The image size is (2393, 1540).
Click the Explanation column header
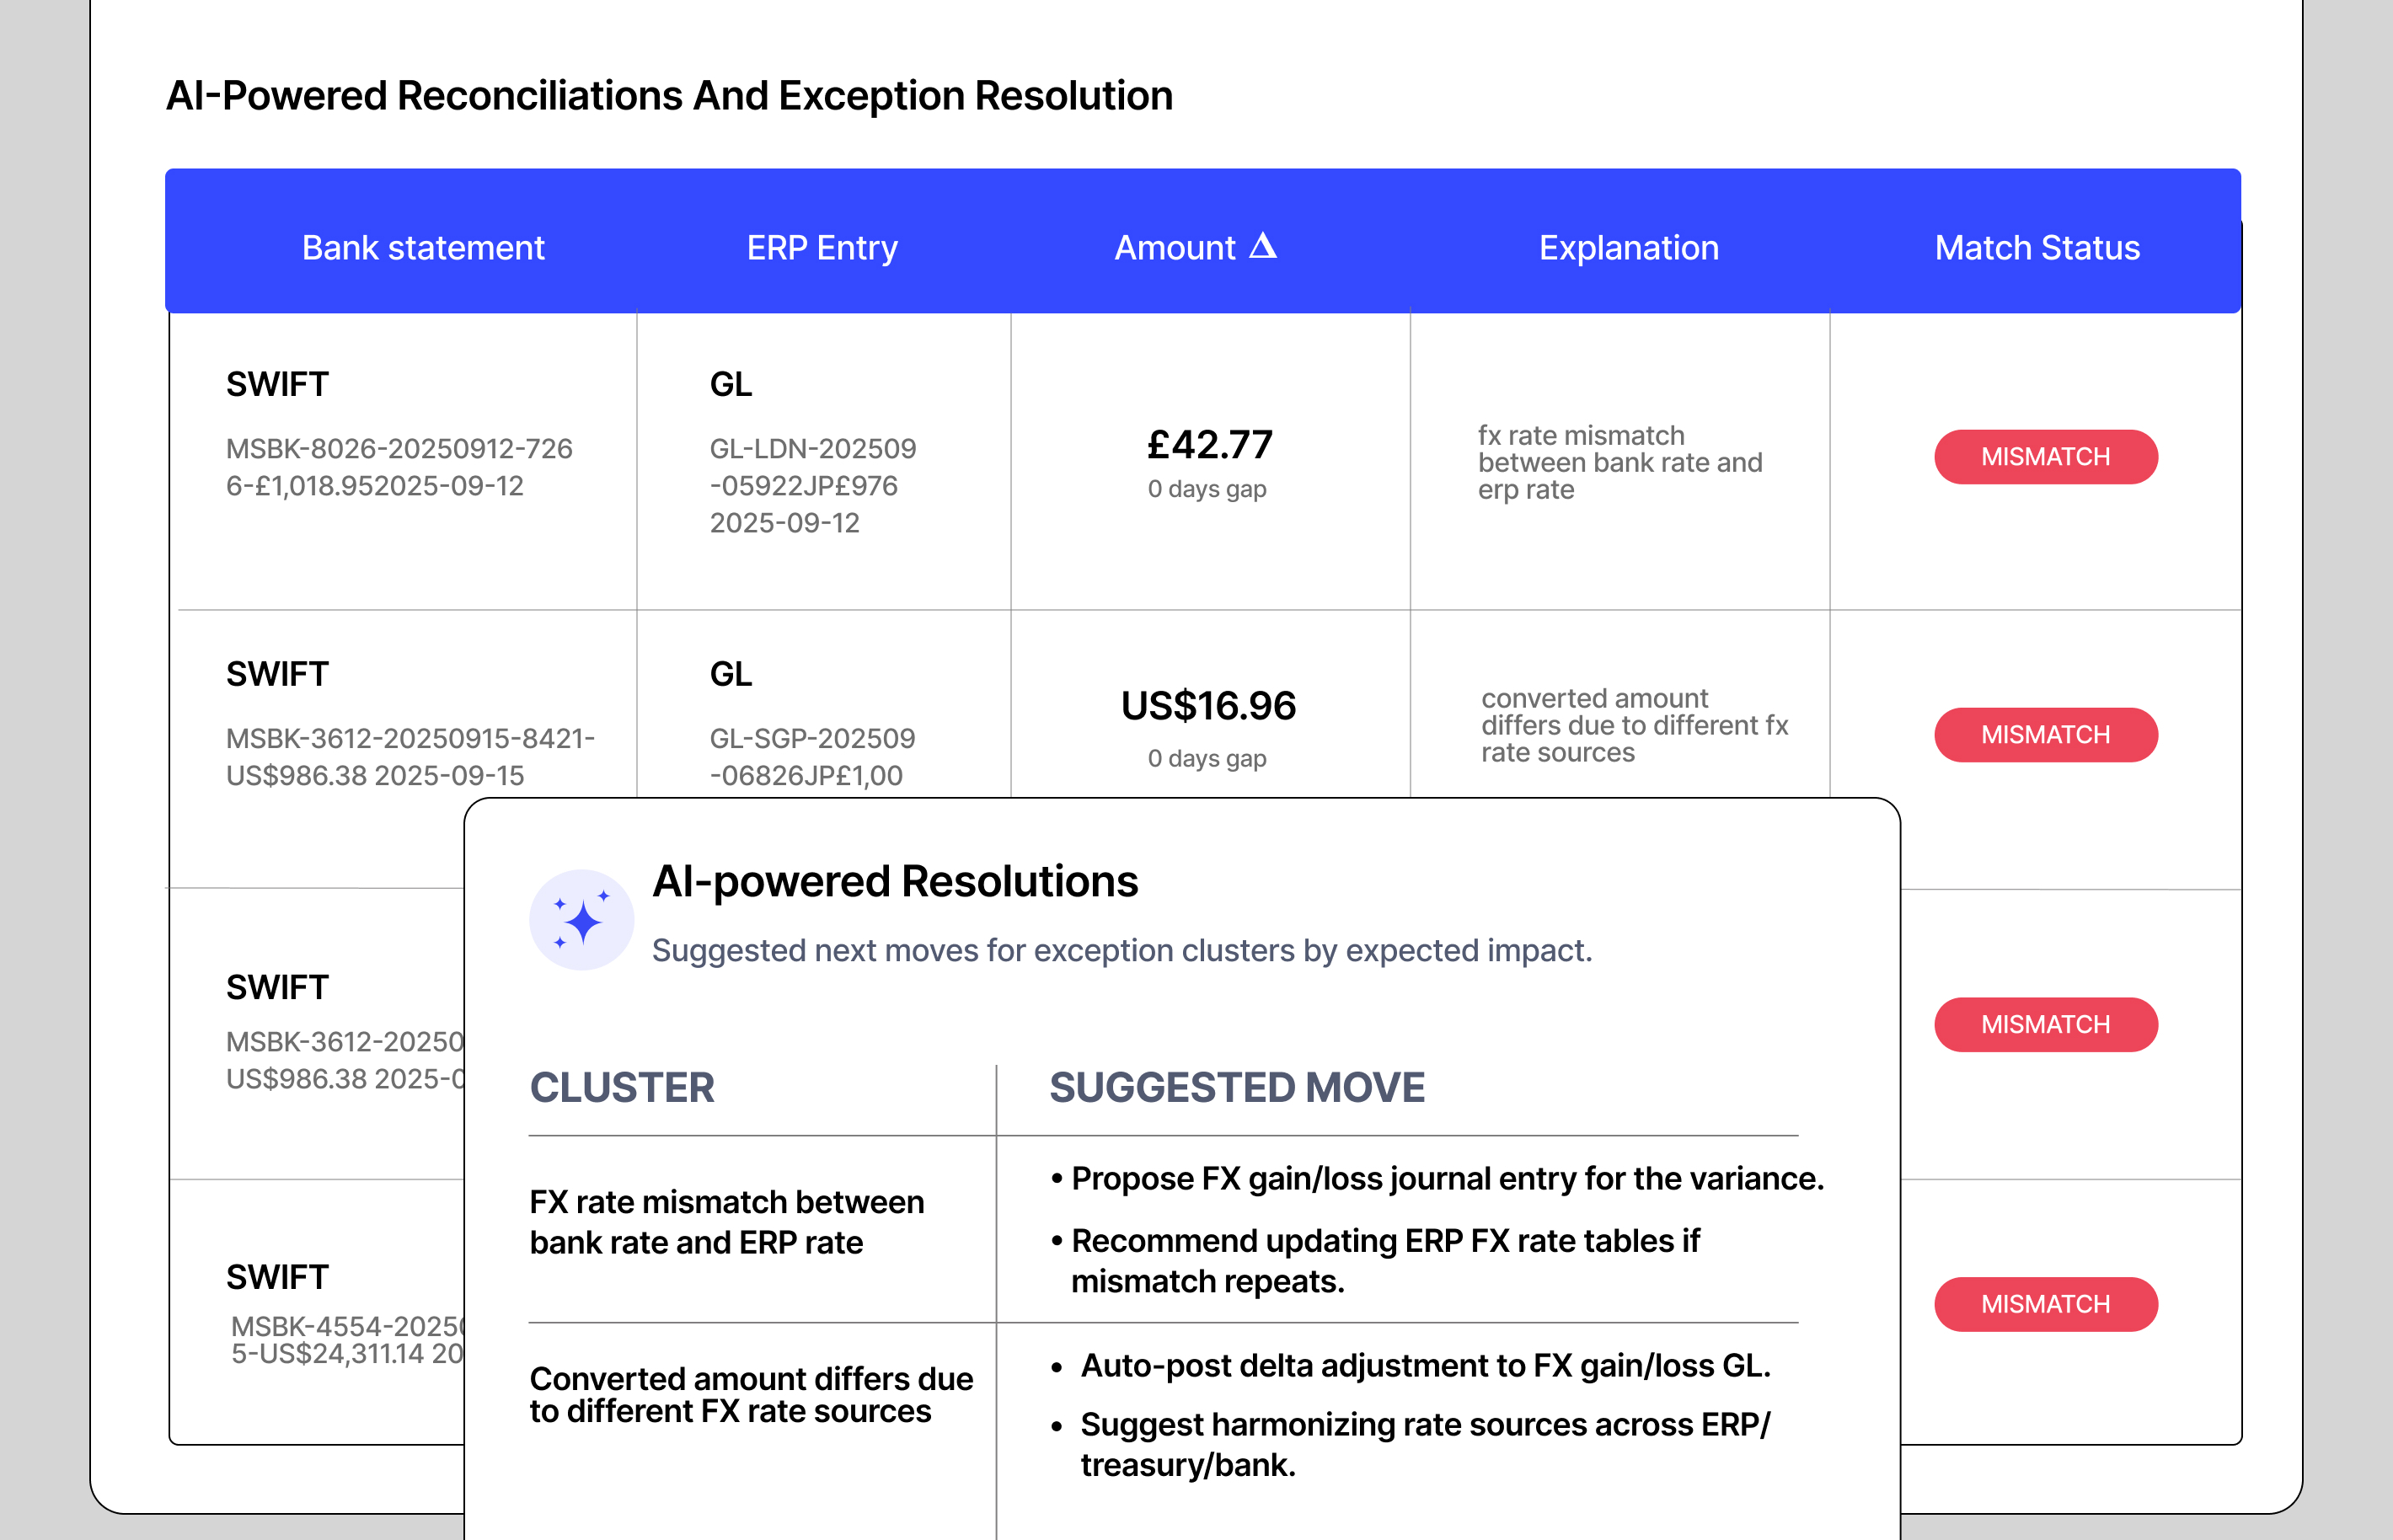click(x=1628, y=248)
